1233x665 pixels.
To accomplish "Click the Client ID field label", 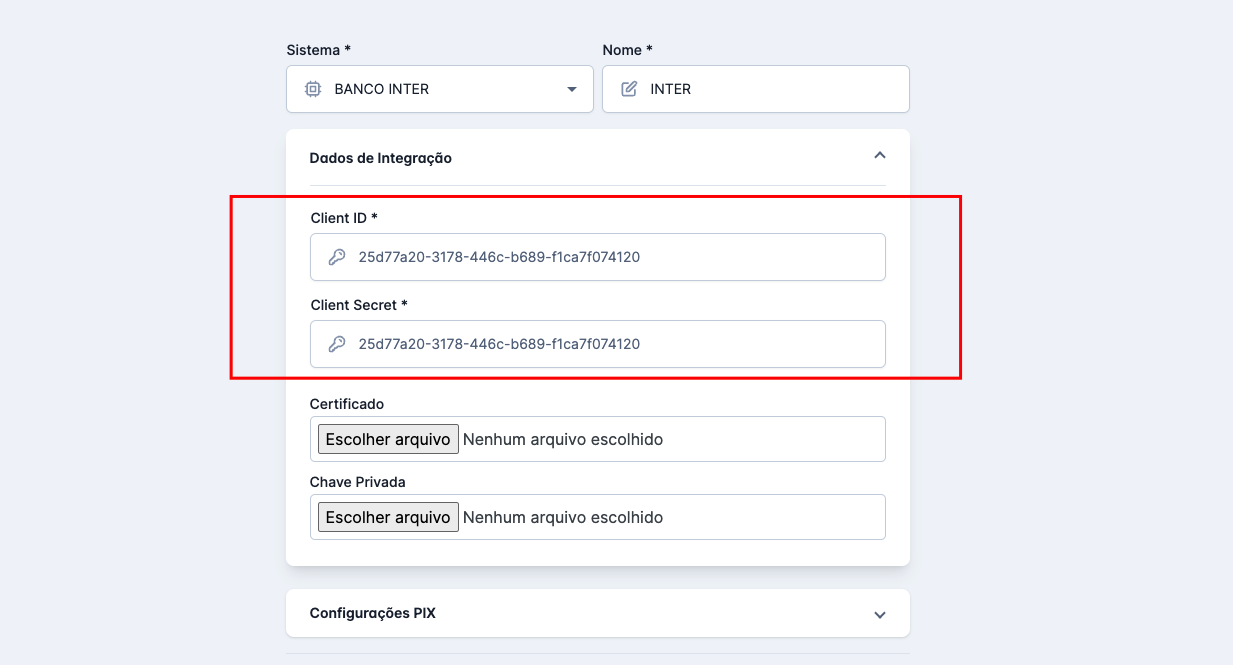I will coord(344,218).
